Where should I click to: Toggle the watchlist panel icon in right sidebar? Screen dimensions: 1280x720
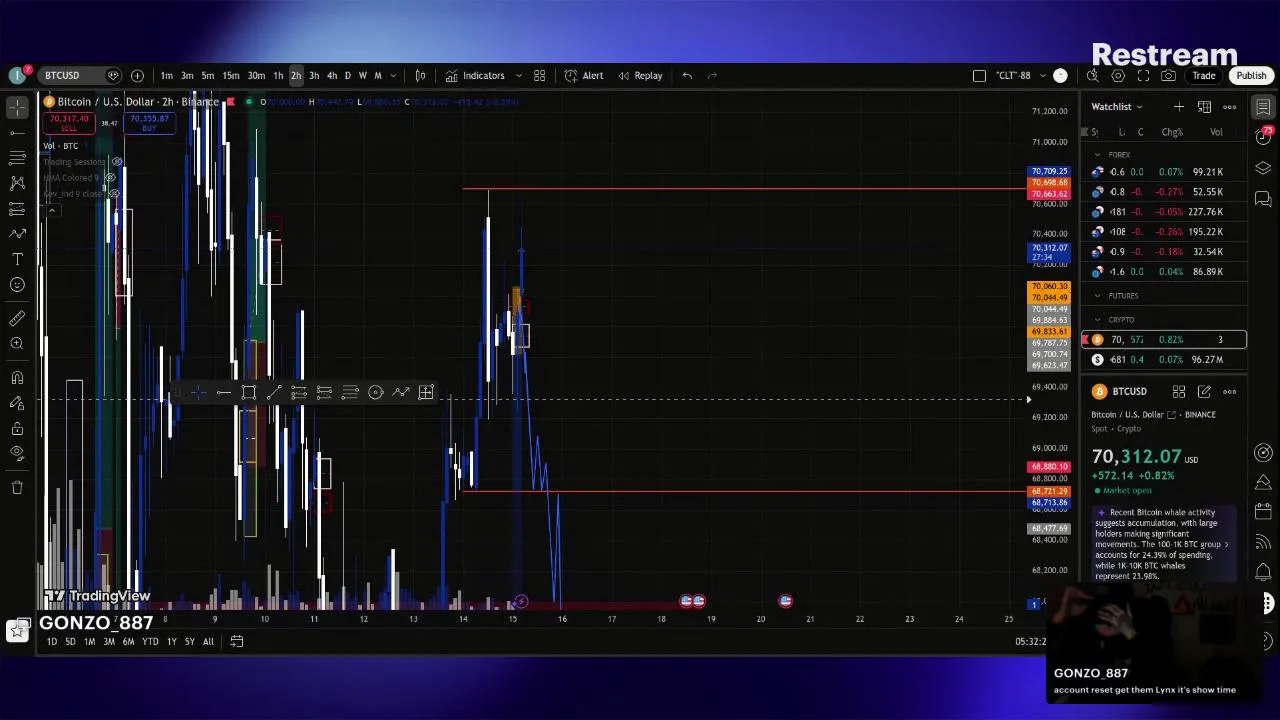[x=1264, y=107]
